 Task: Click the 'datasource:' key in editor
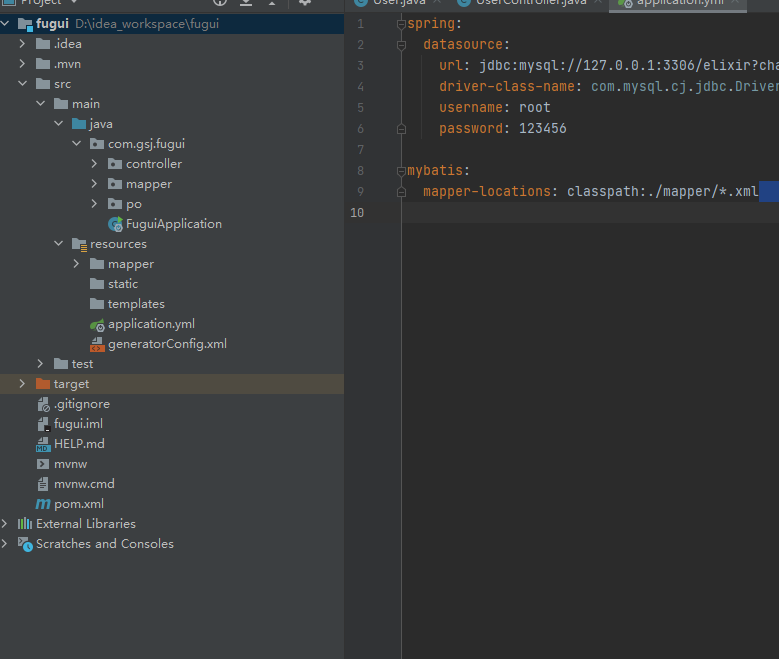467,45
